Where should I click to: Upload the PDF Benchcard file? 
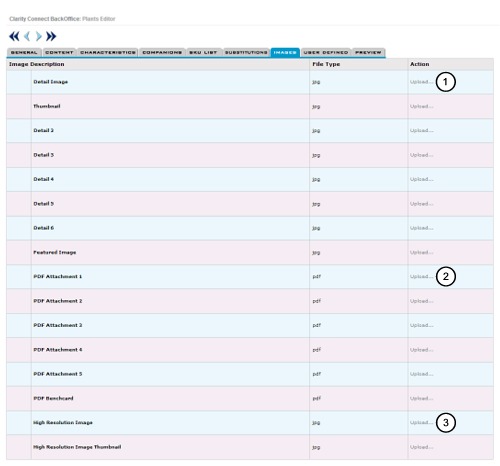tap(422, 398)
